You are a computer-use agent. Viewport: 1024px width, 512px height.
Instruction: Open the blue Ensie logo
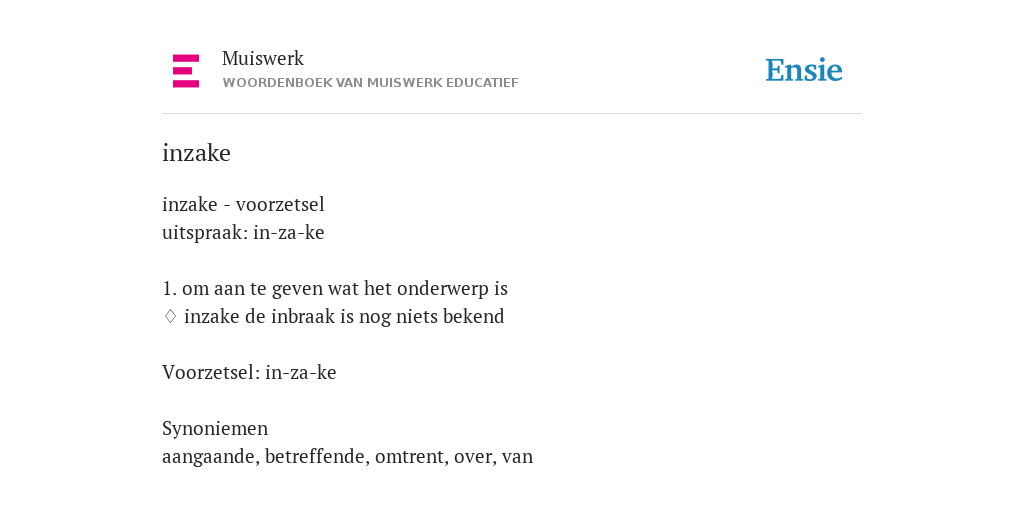coord(804,71)
